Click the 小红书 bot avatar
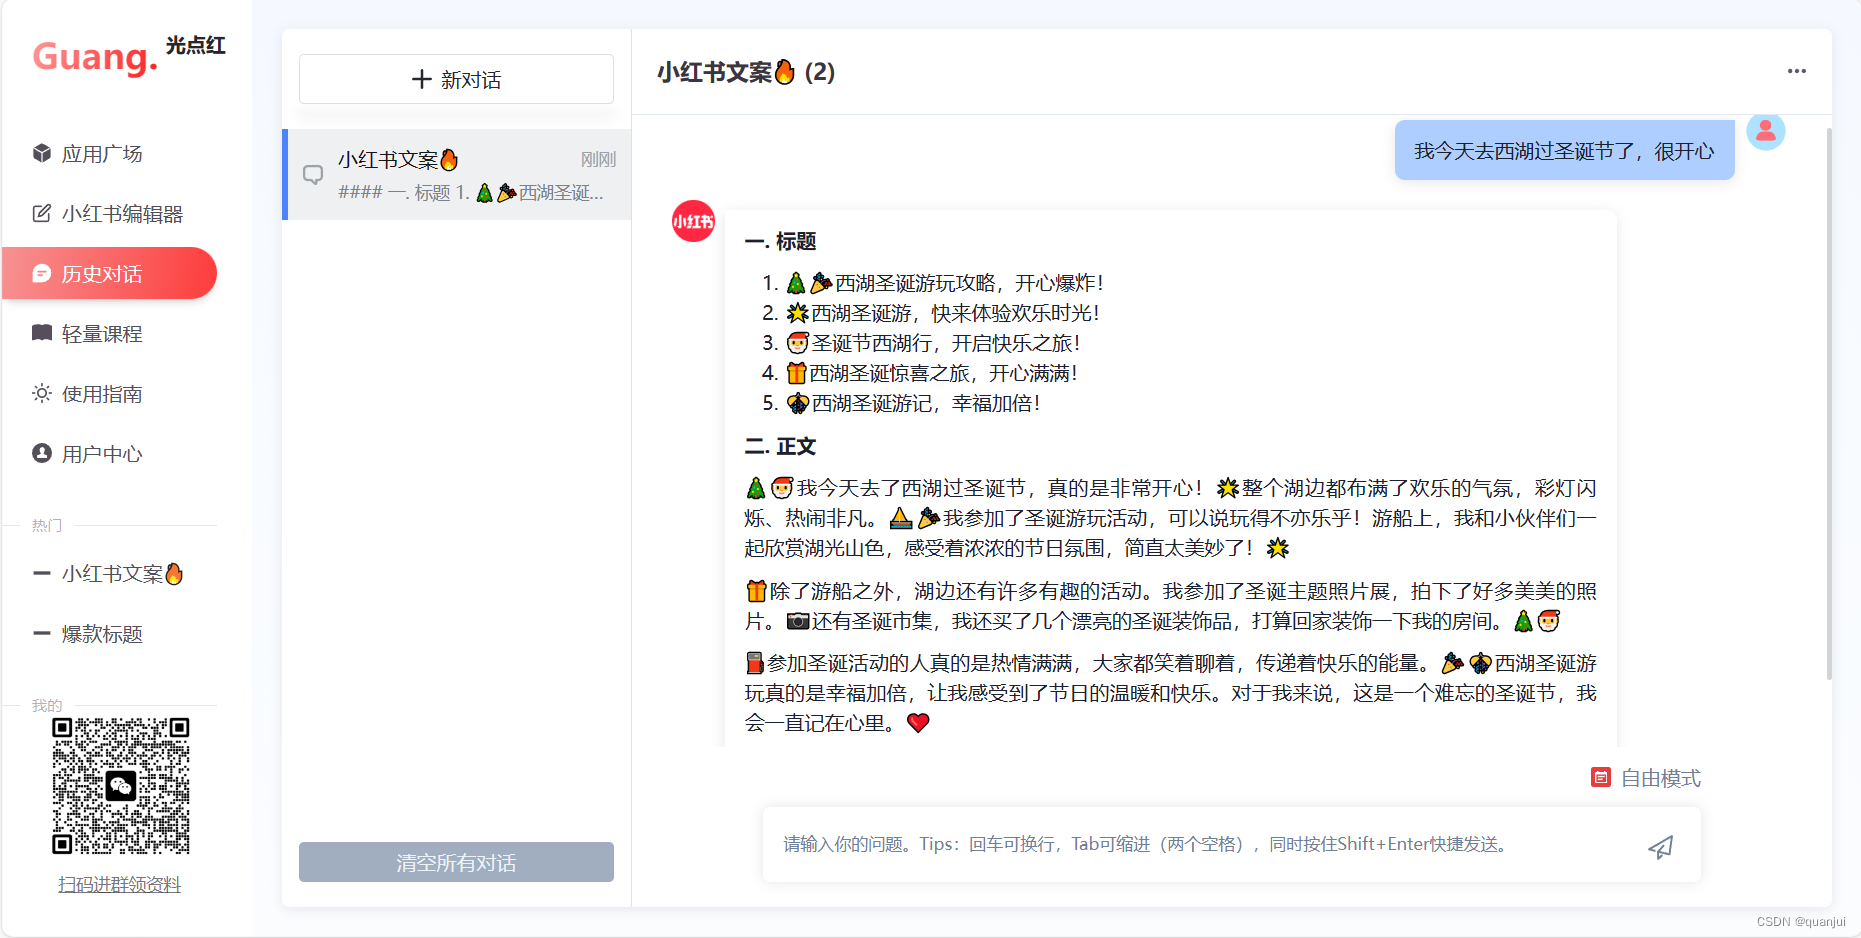1861x938 pixels. (x=693, y=221)
